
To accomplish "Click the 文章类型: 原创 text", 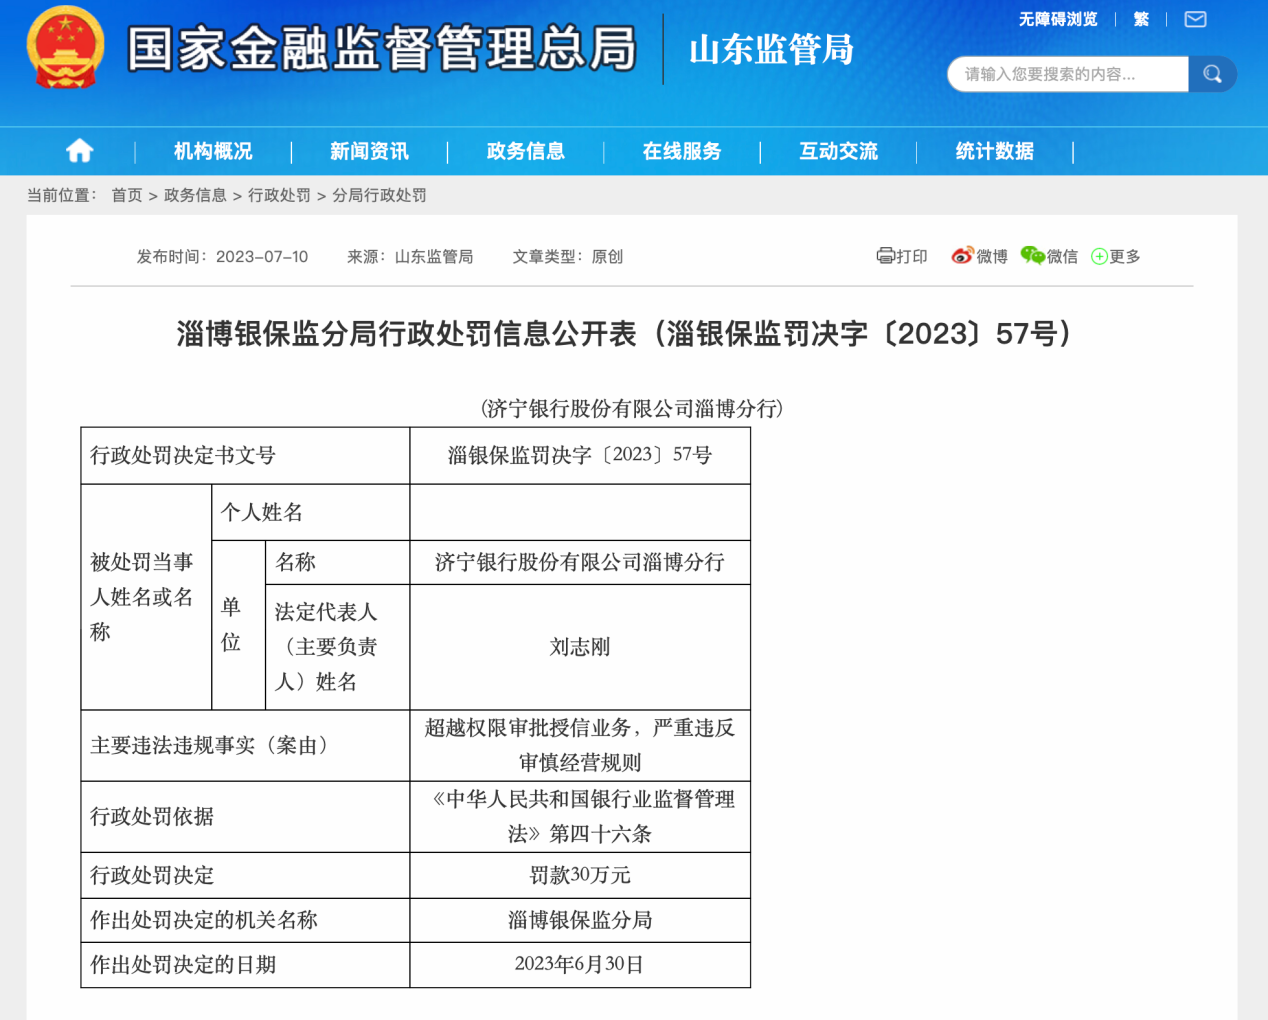I will pyautogui.click(x=568, y=257).
